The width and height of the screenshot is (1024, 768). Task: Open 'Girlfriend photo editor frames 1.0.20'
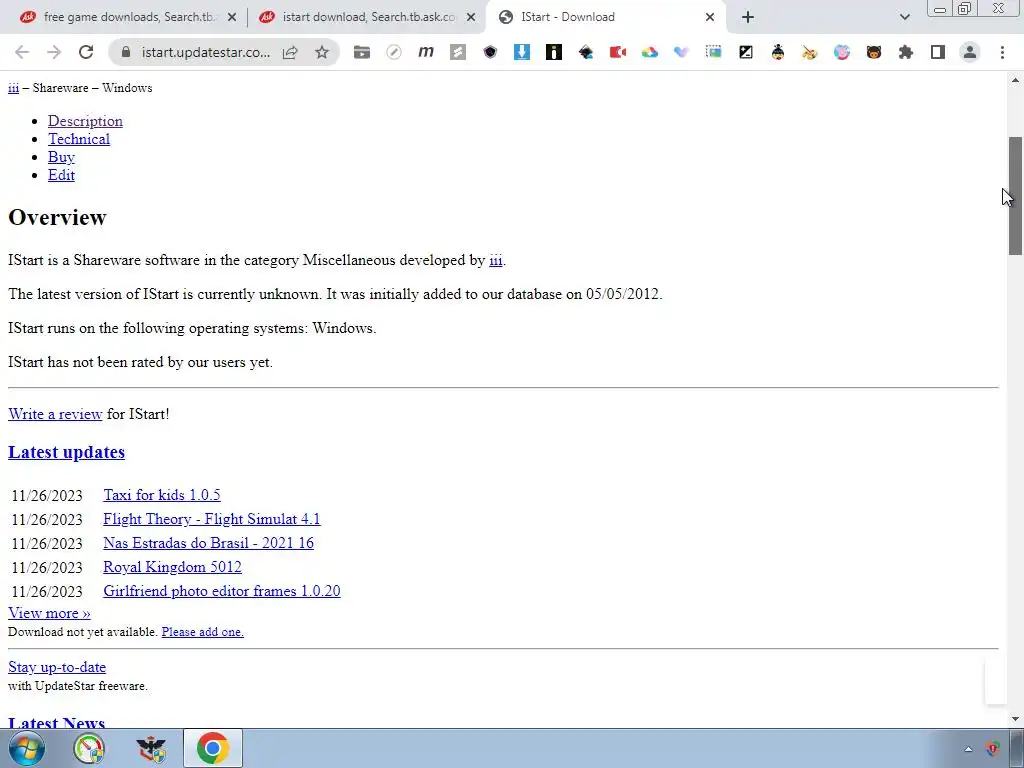(221, 591)
